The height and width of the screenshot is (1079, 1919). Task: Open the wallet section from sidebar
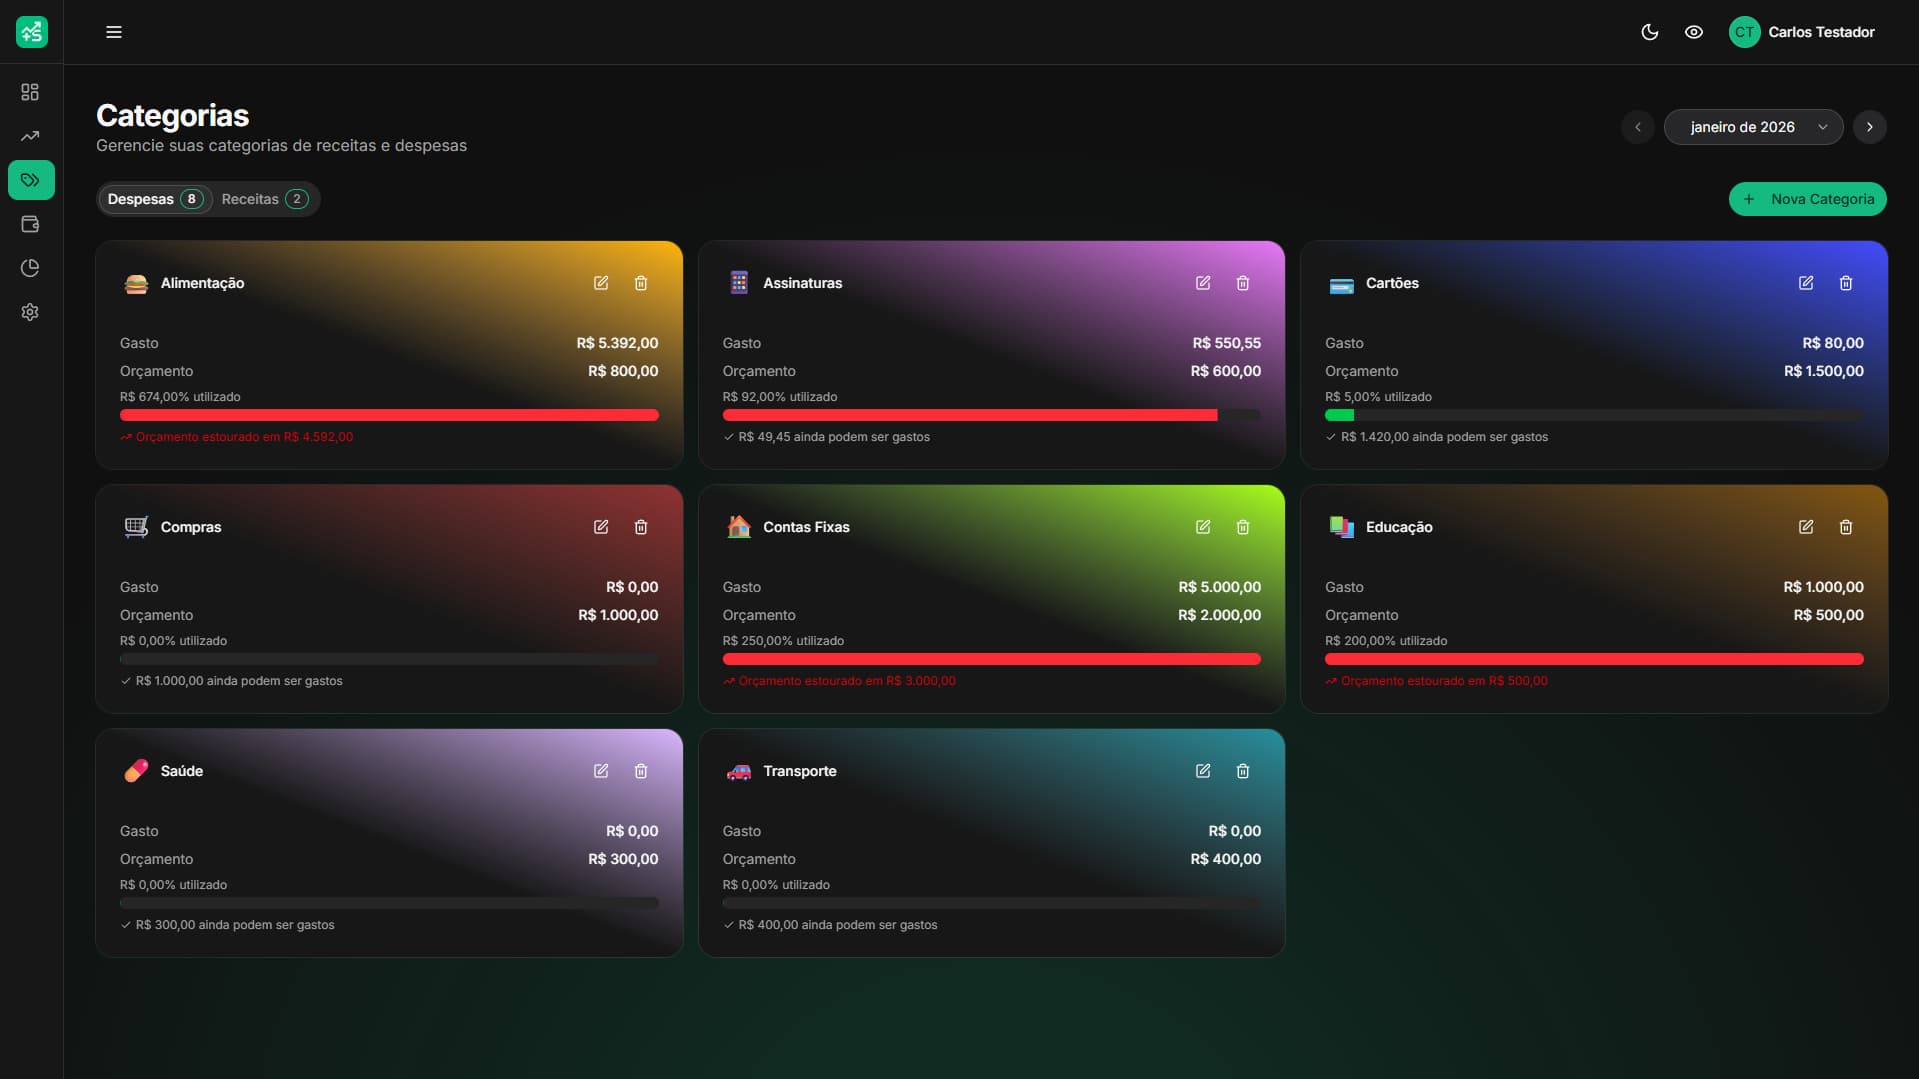click(30, 224)
